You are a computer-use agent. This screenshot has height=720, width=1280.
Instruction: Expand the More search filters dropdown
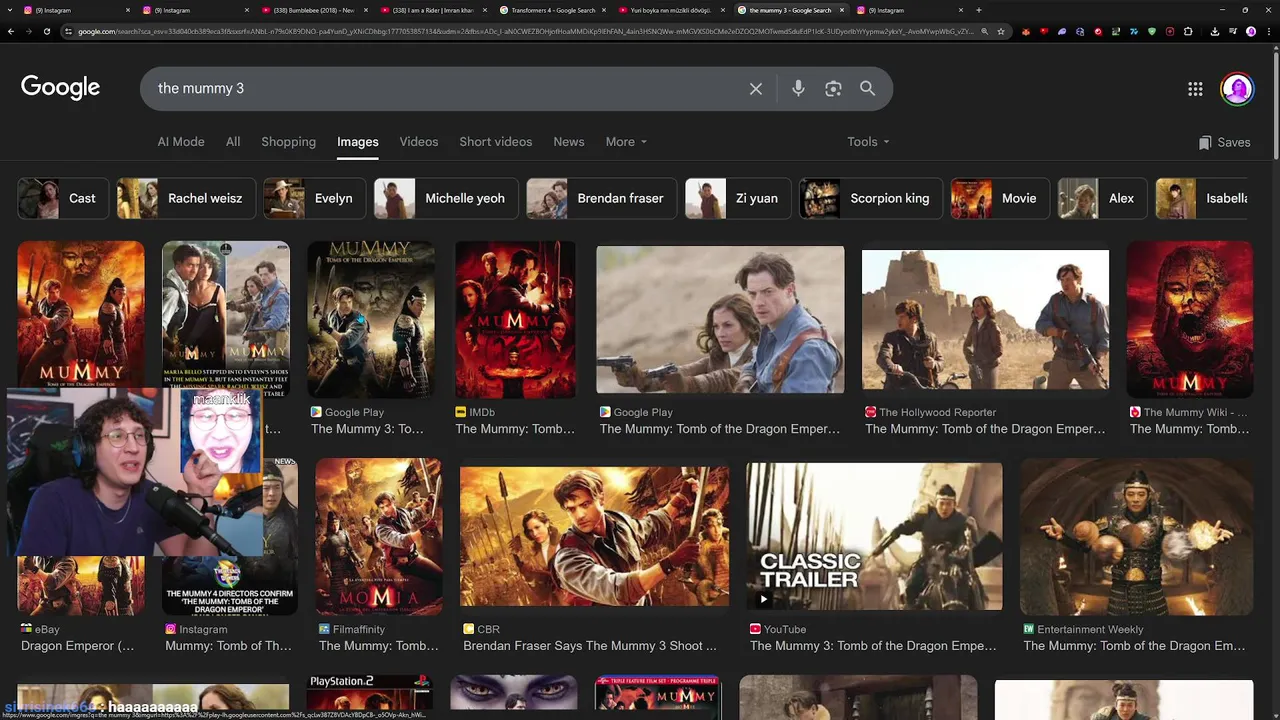626,142
